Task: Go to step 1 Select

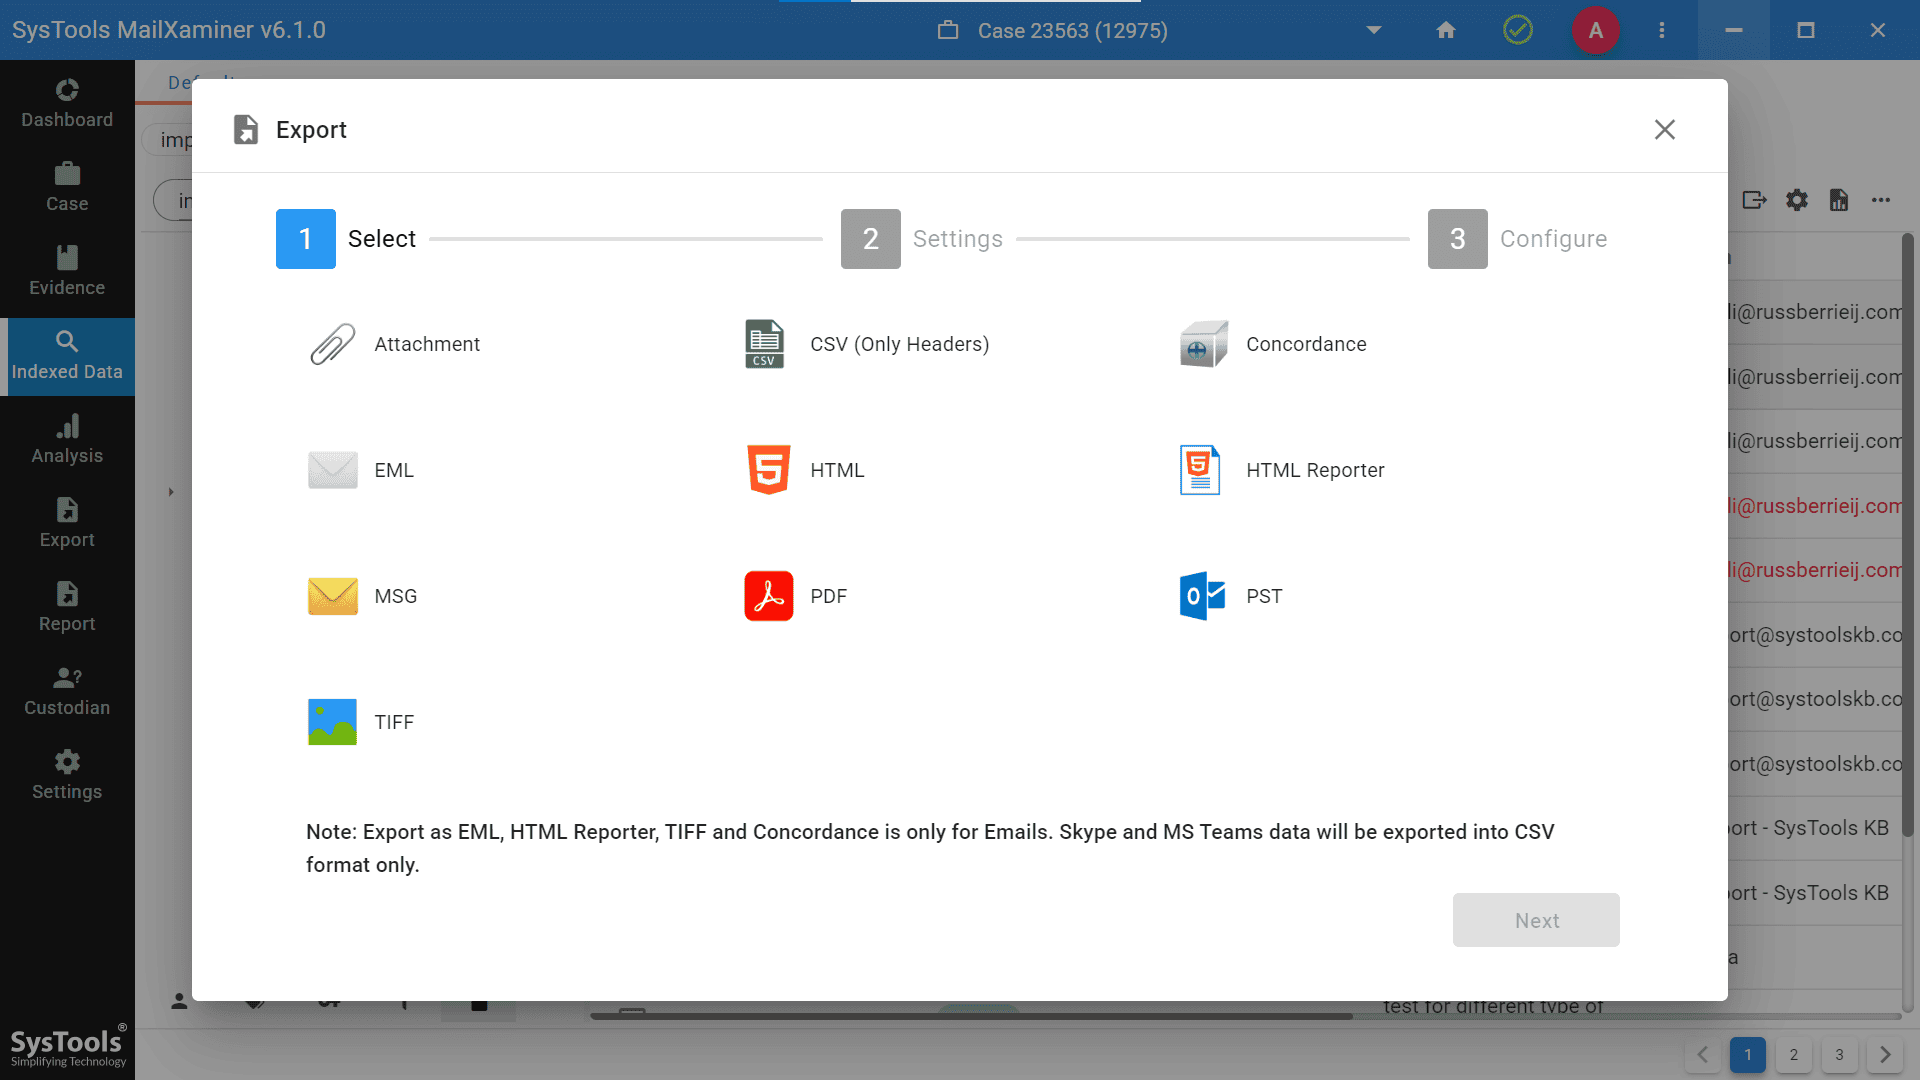Action: 346,239
